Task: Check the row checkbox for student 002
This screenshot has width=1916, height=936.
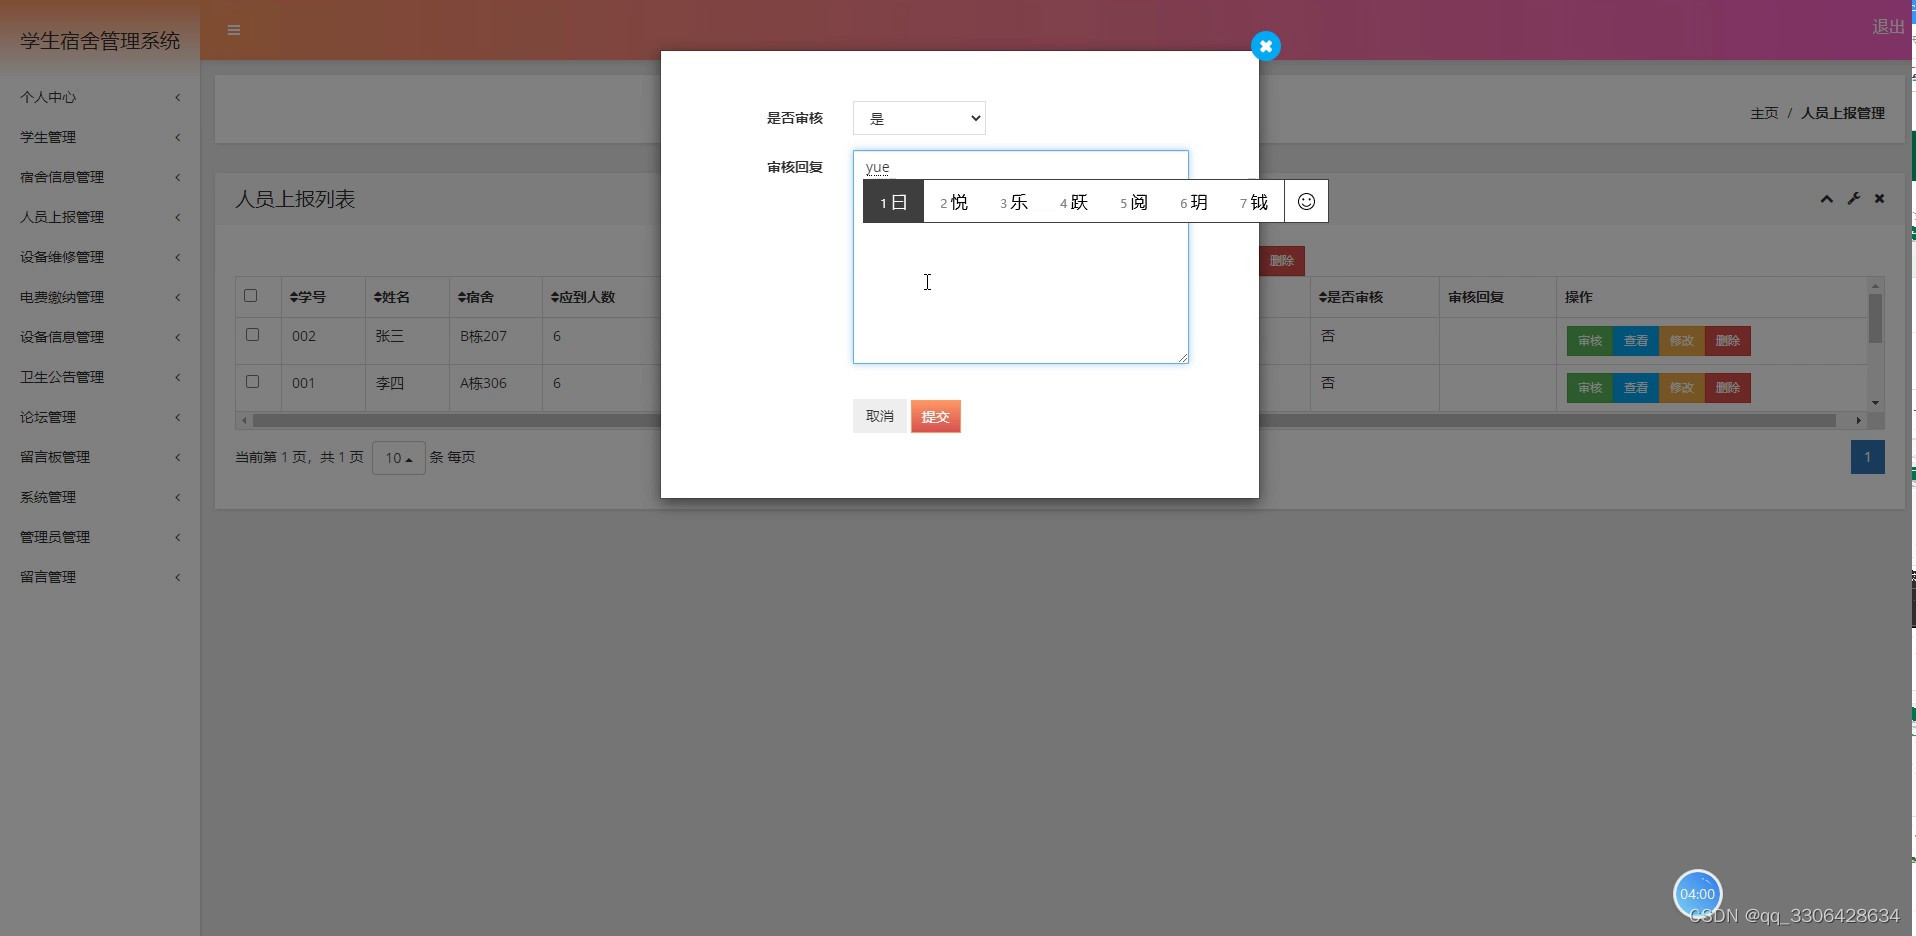Action: pyautogui.click(x=252, y=335)
